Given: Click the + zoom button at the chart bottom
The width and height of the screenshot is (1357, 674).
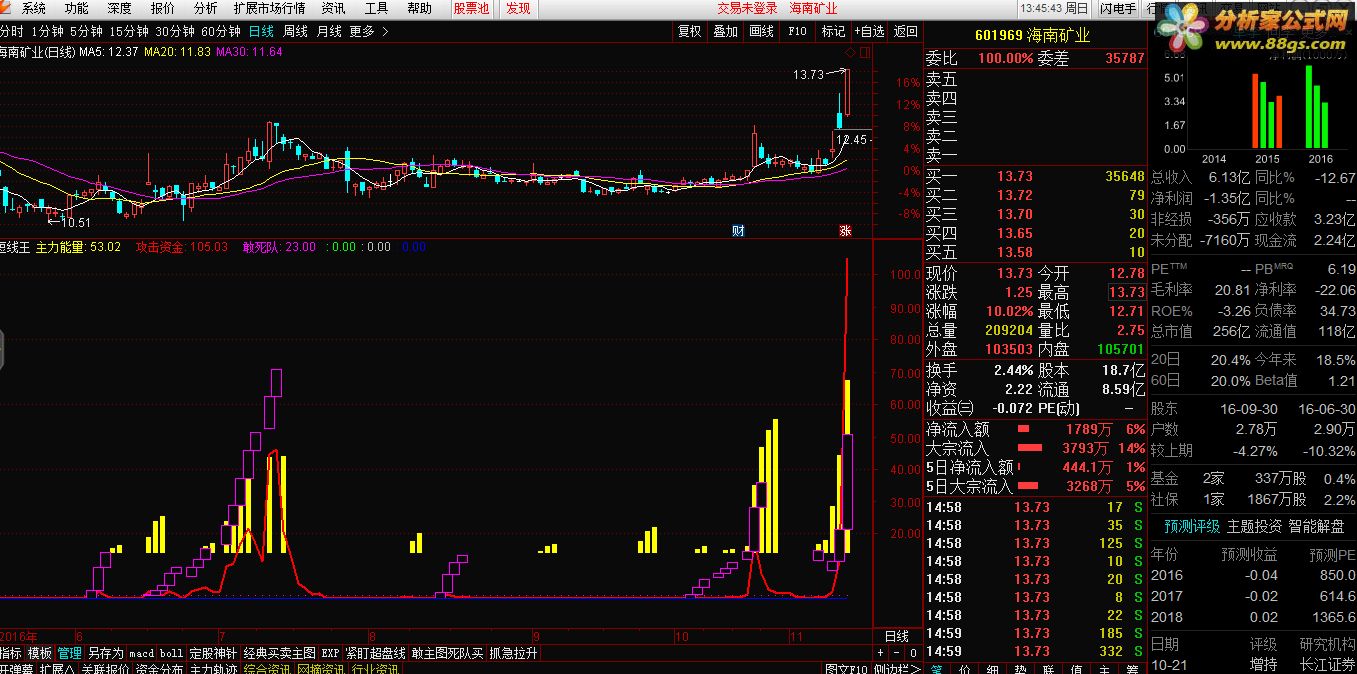Looking at the screenshot, I should pos(881,653).
